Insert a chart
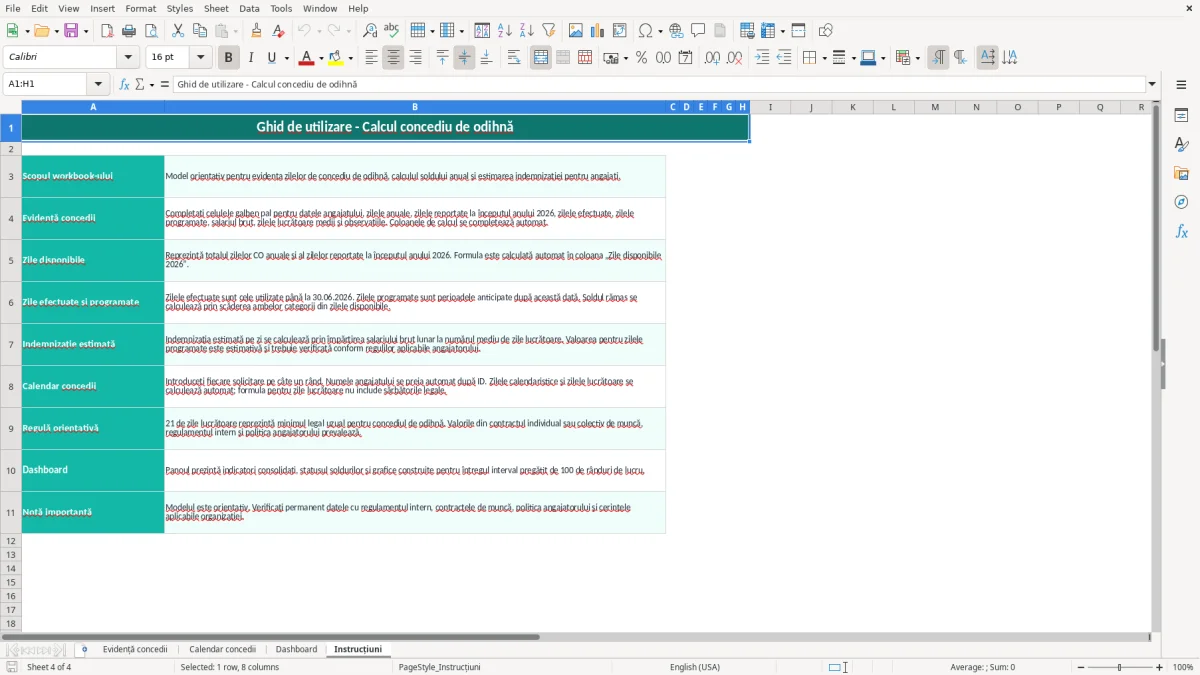1200x675 pixels. click(598, 31)
